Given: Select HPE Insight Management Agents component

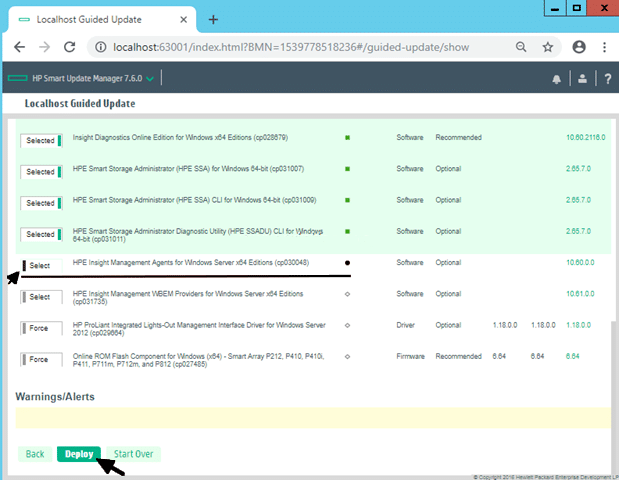Looking at the screenshot, I should tap(41, 266).
